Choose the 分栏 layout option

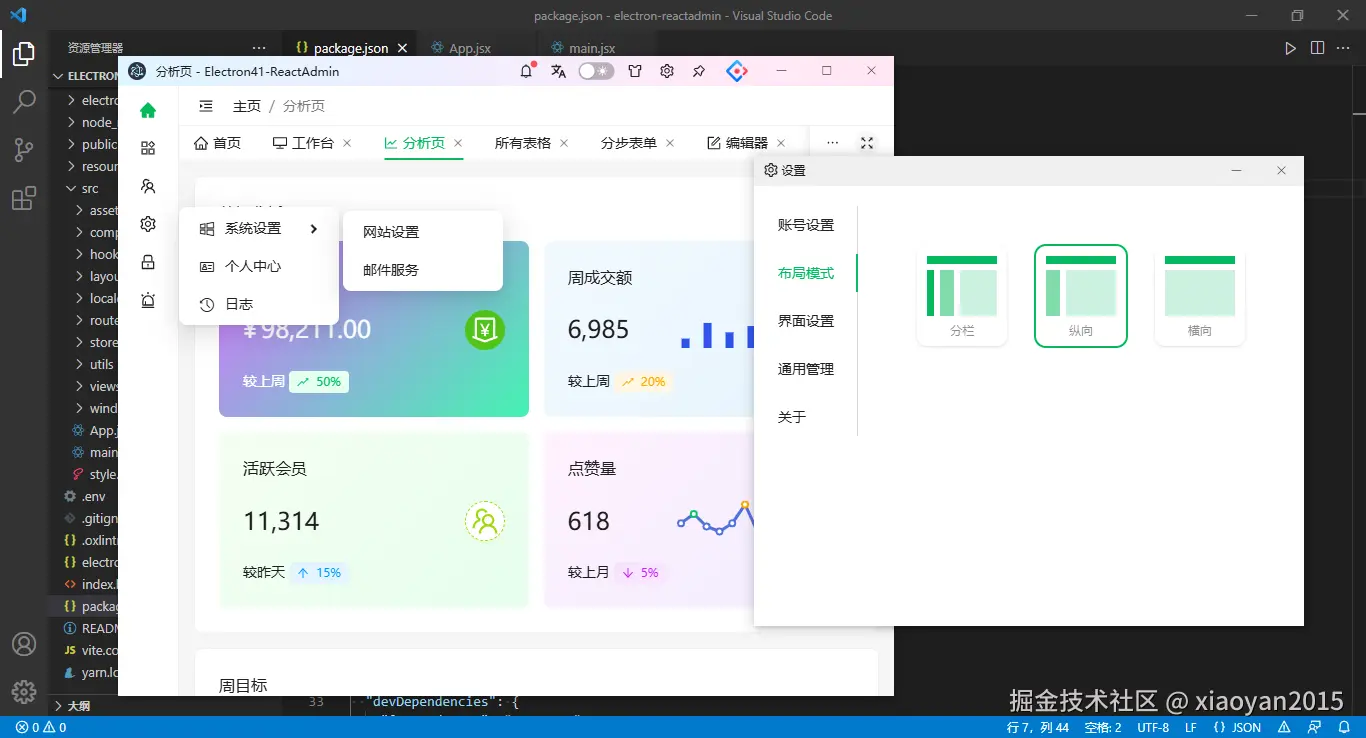point(962,296)
